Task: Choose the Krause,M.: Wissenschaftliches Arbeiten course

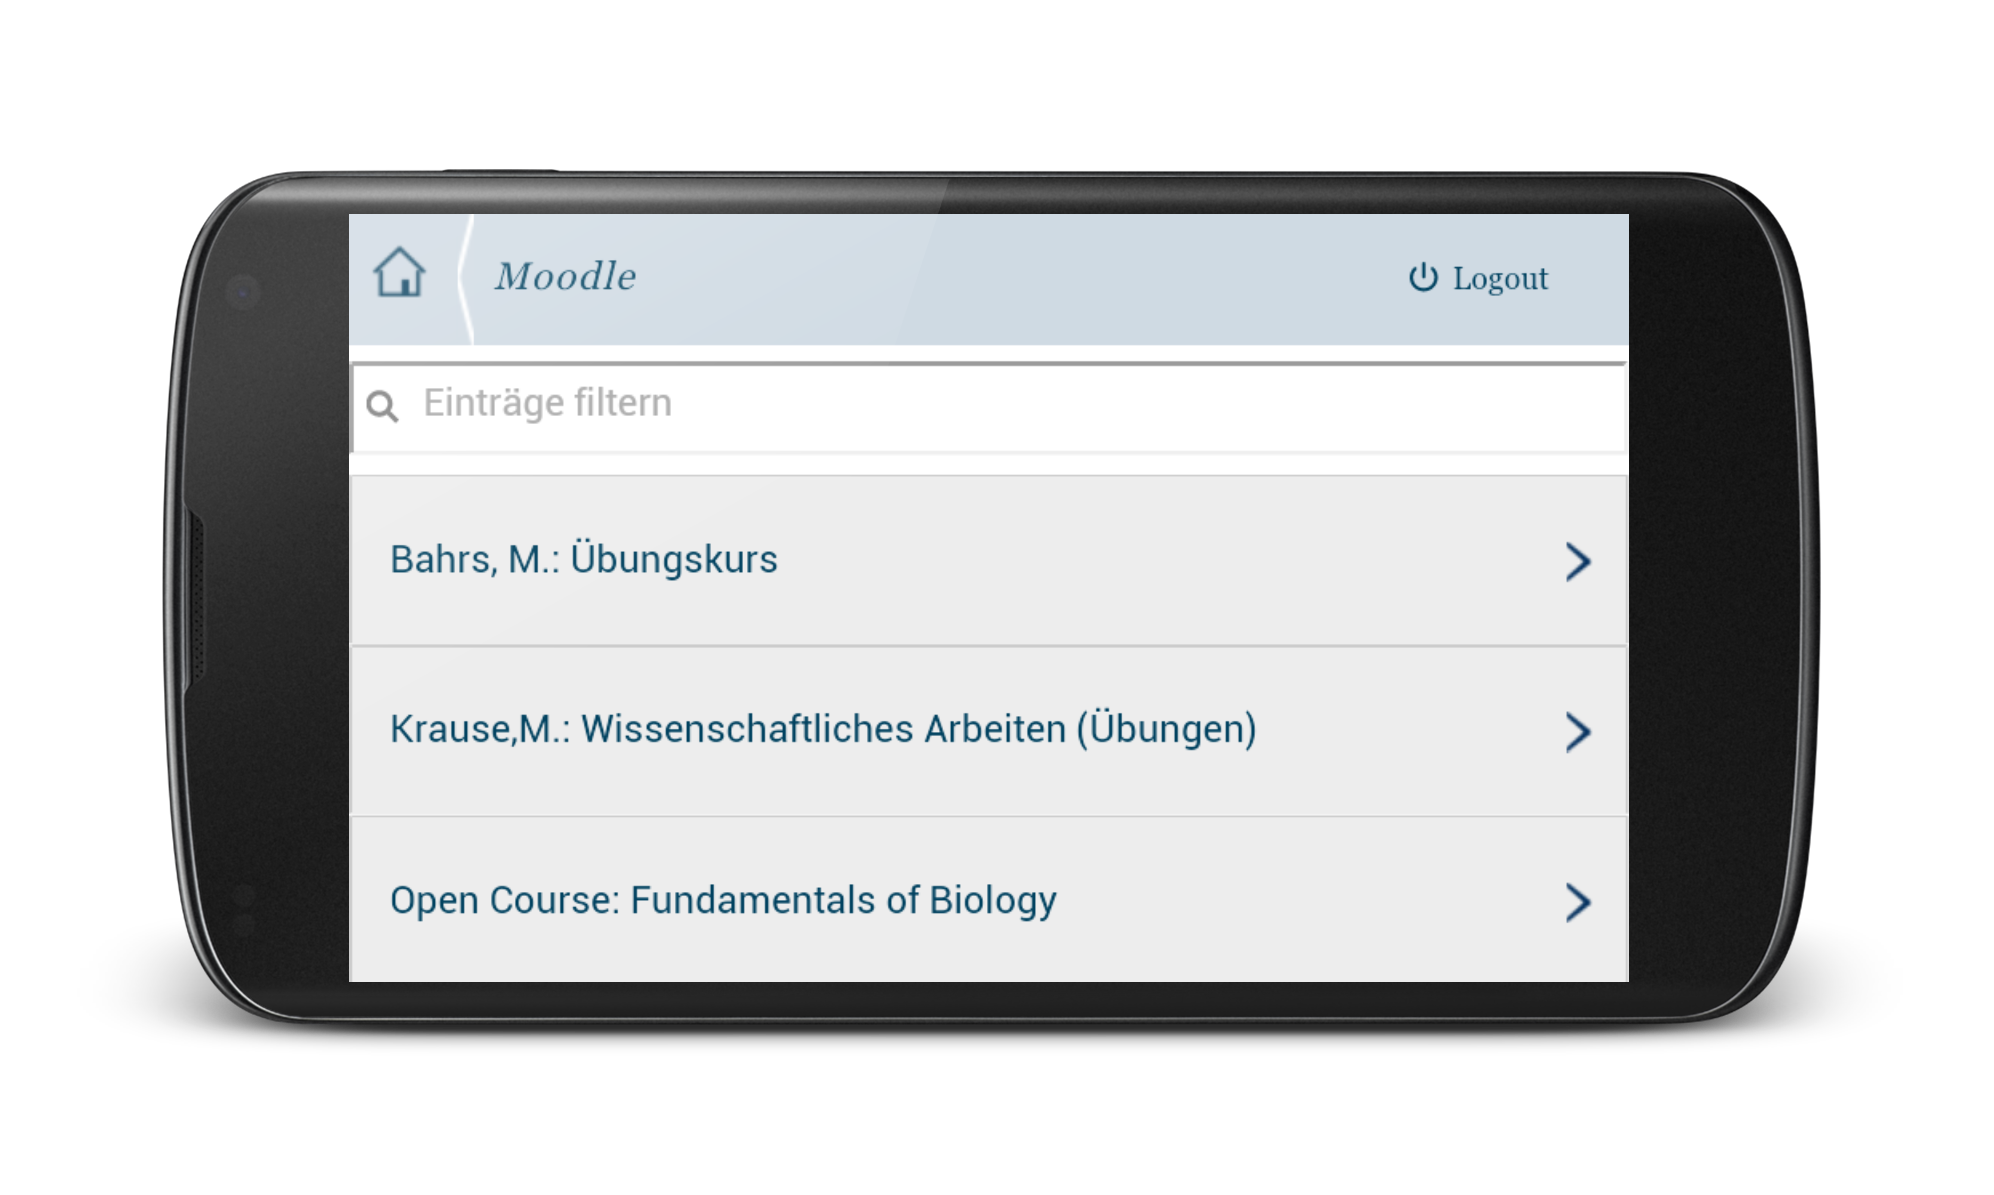Action: [822, 730]
